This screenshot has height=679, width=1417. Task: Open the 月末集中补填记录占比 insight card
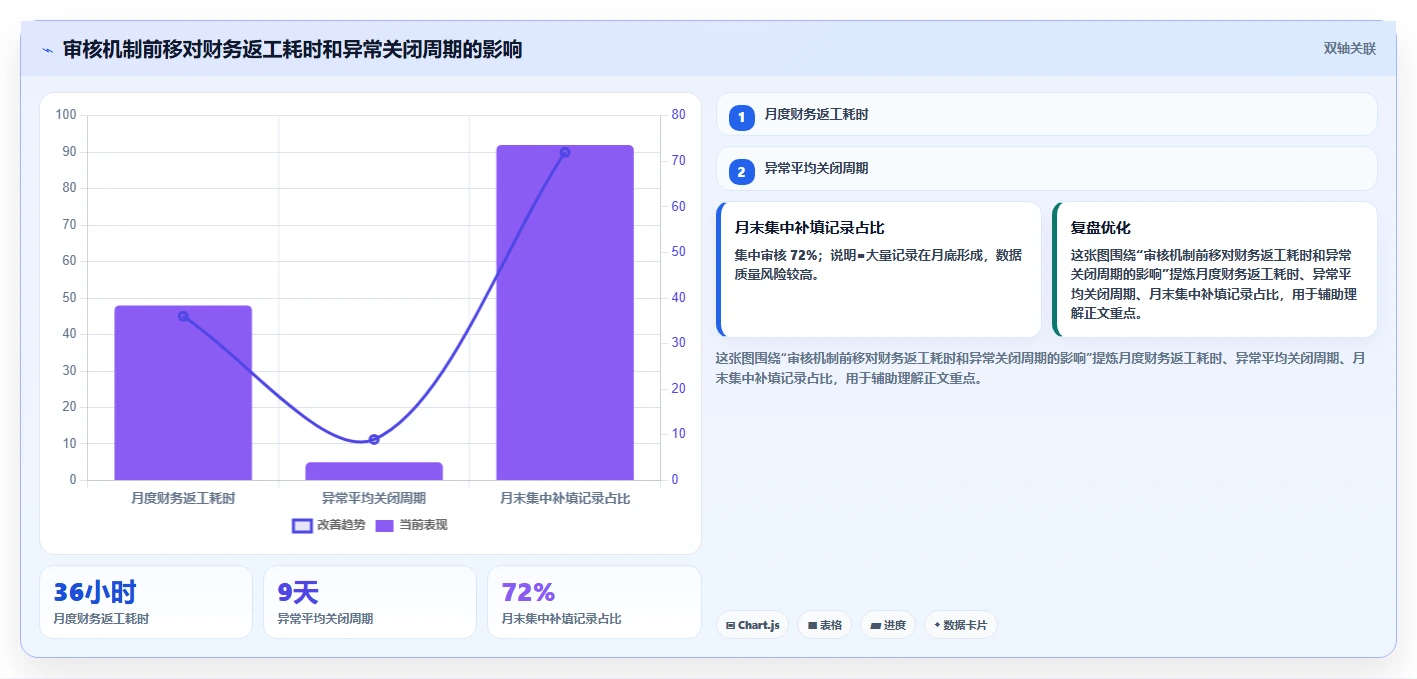[879, 270]
